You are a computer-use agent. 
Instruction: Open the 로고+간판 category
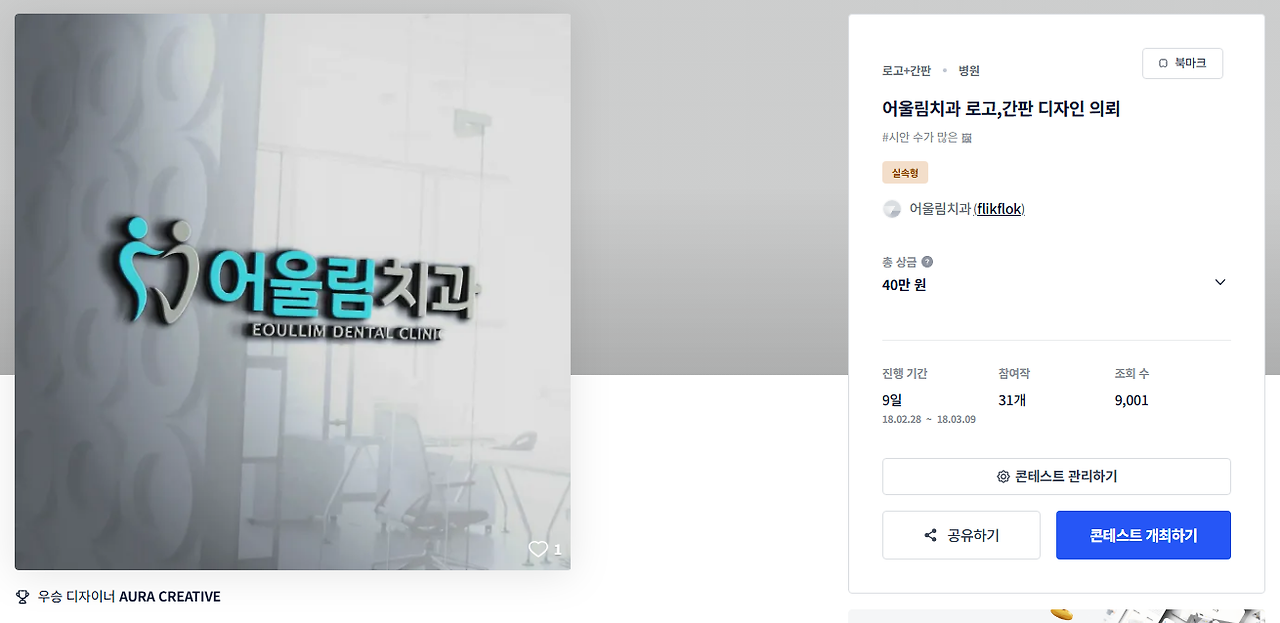click(906, 71)
